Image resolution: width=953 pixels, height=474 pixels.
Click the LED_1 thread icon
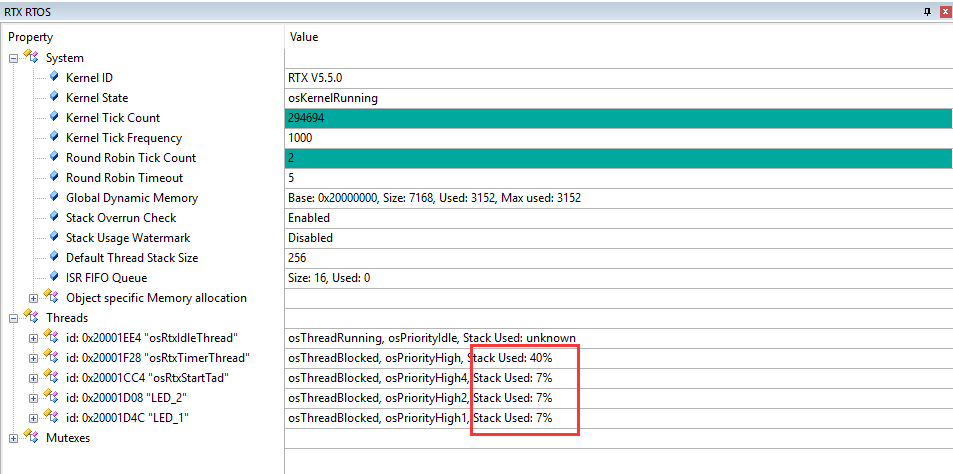(x=51, y=416)
